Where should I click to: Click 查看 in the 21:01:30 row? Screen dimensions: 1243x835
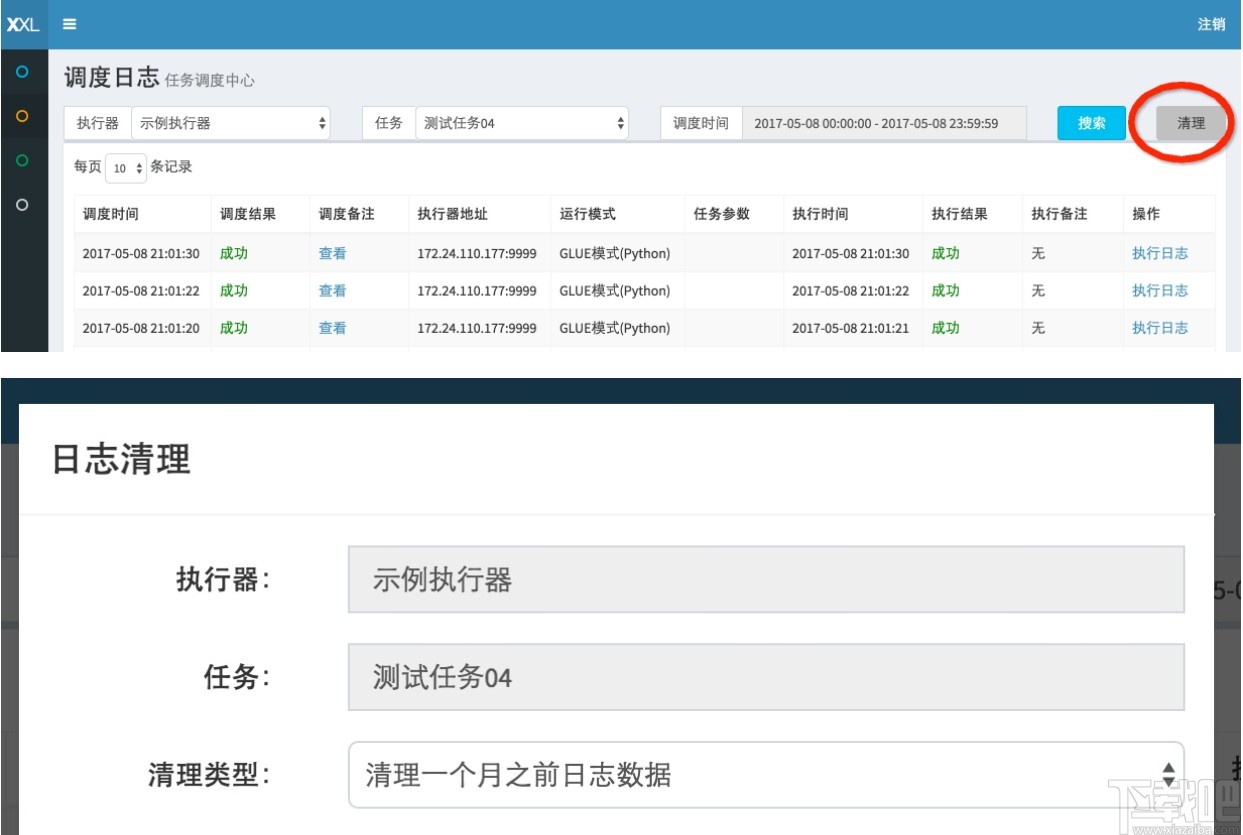[333, 253]
